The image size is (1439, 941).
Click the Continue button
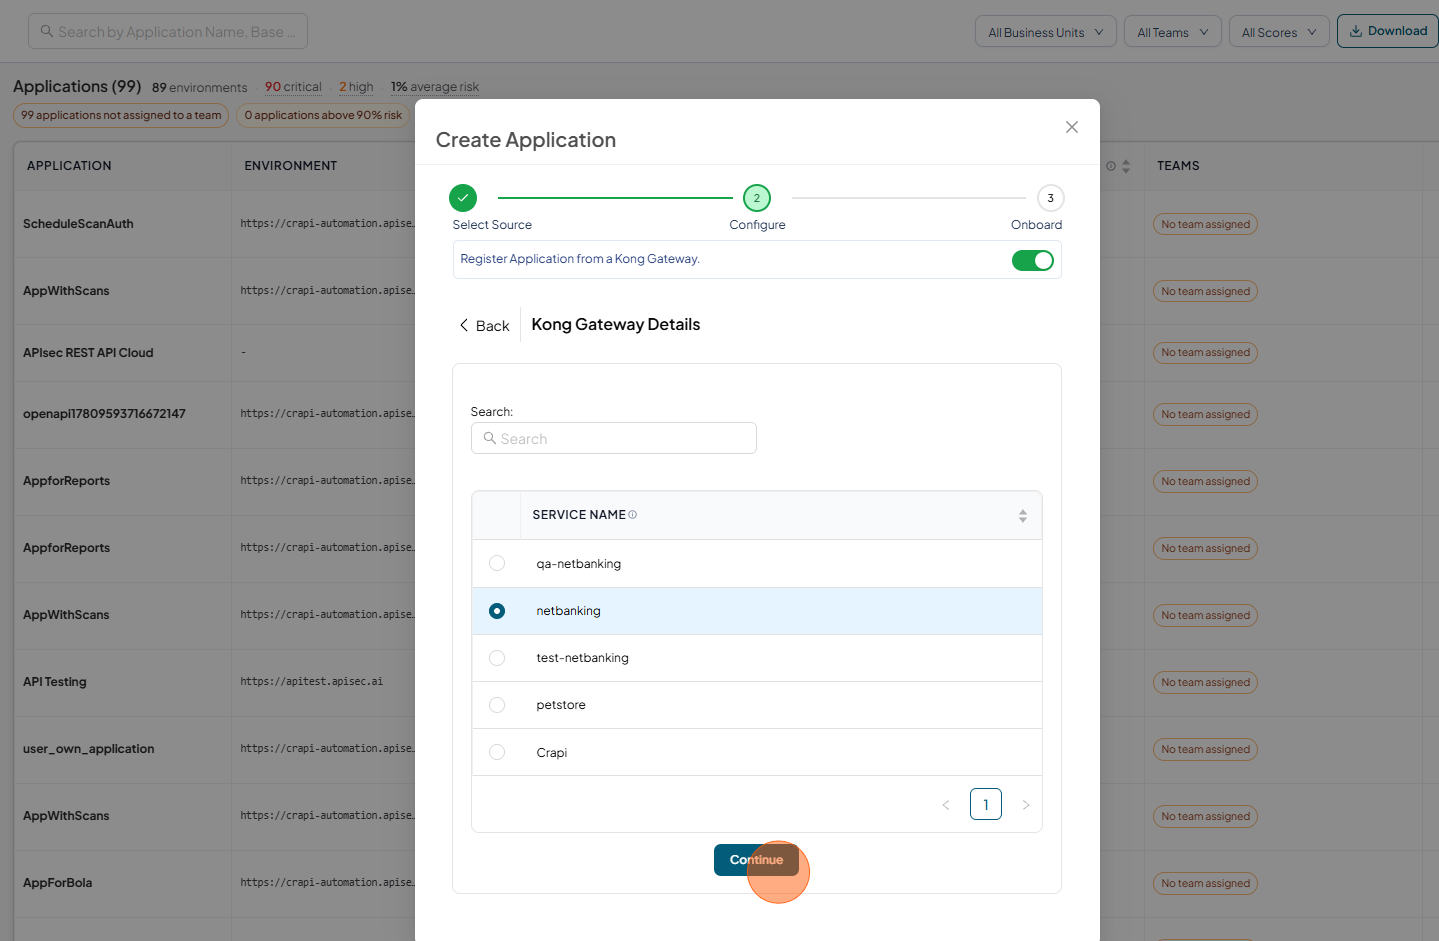756,860
